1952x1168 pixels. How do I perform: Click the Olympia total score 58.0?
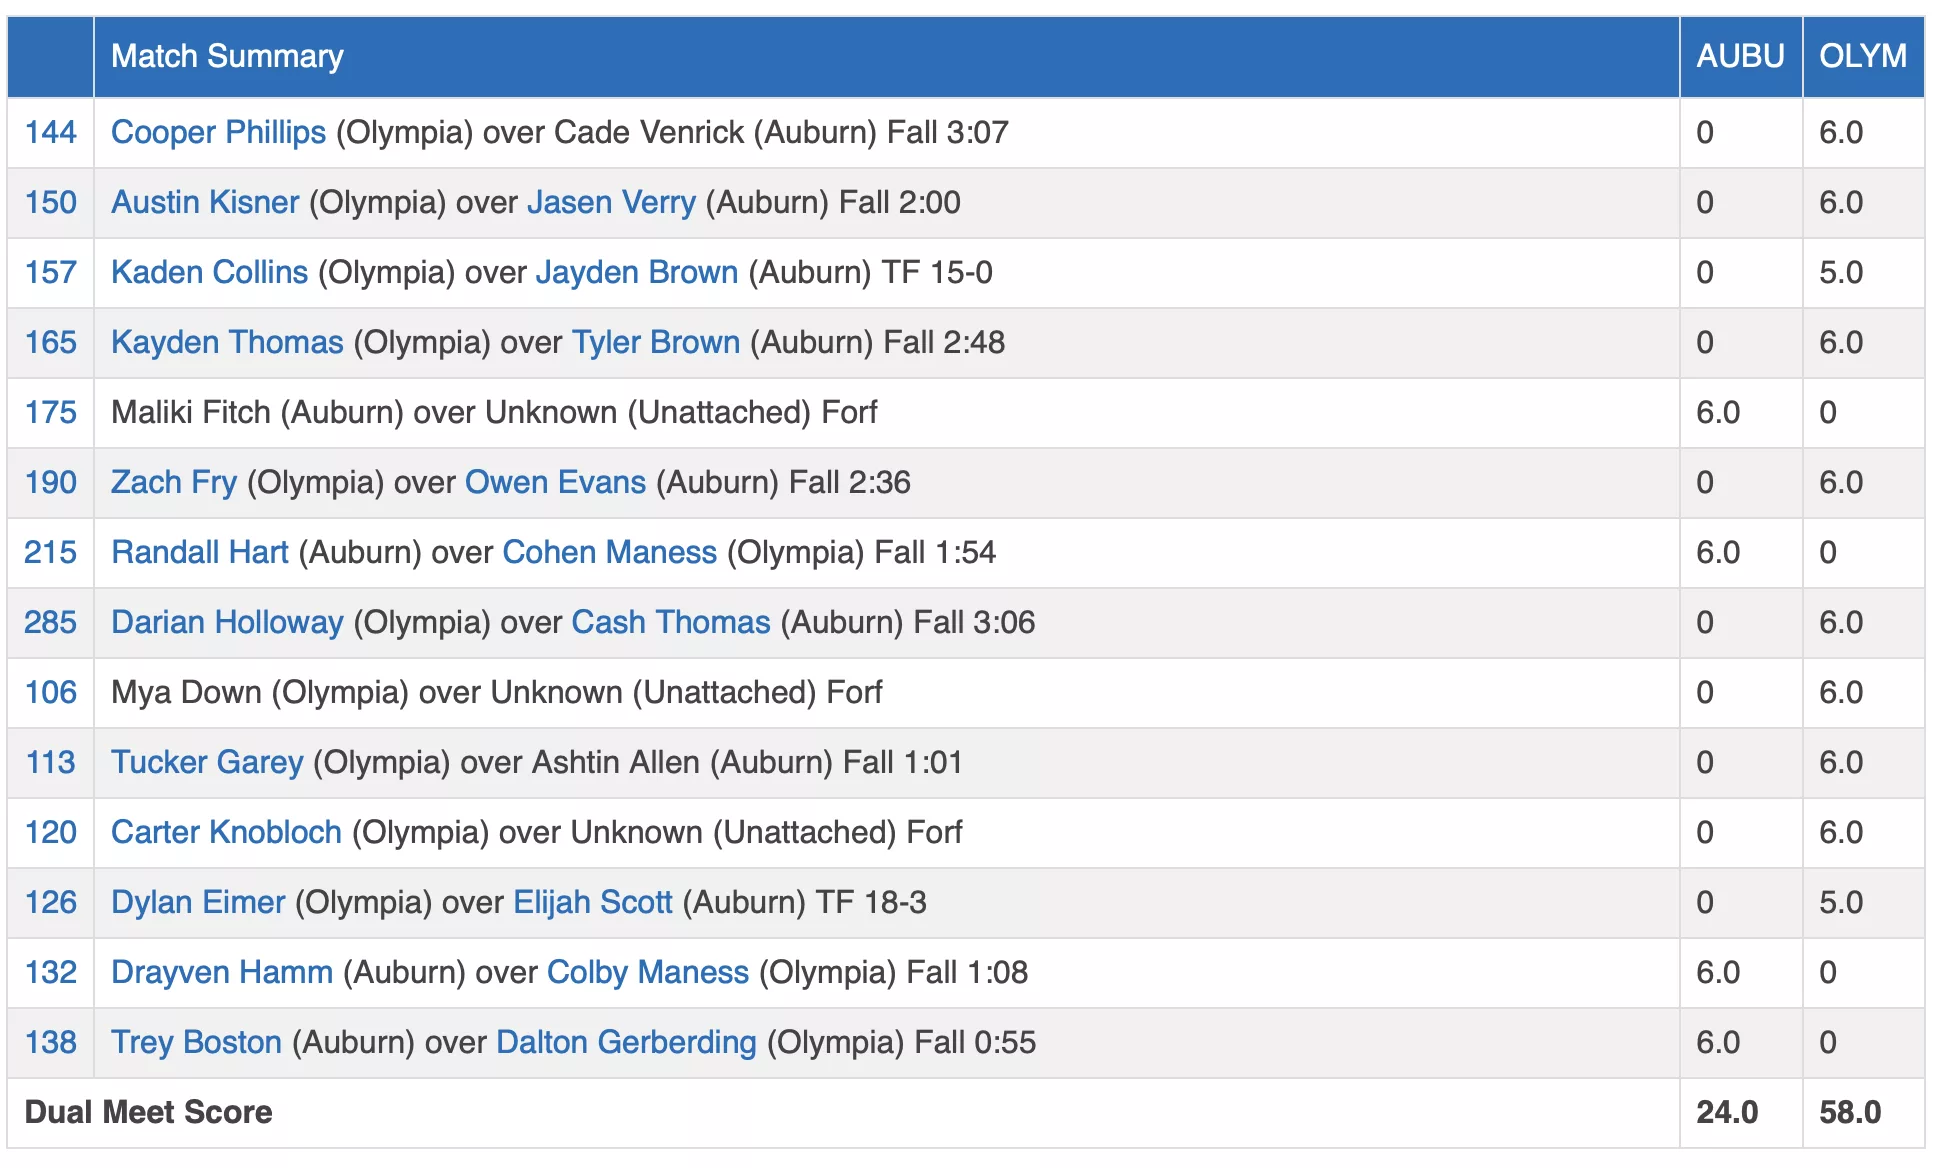click(x=1850, y=1112)
